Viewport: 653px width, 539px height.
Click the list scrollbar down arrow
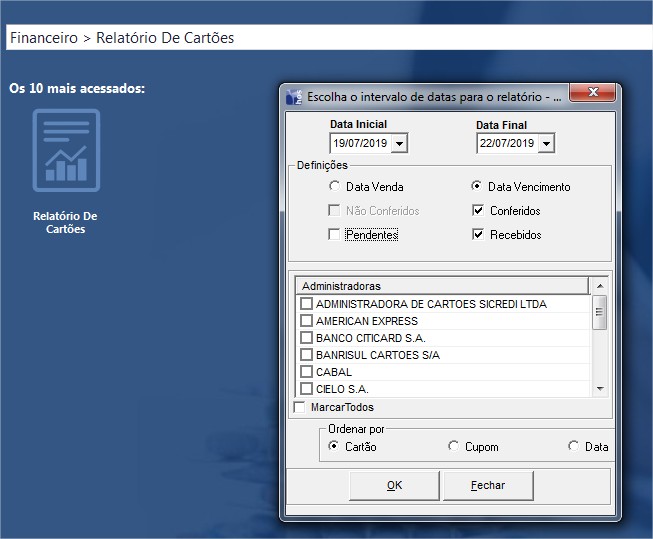coord(600,387)
